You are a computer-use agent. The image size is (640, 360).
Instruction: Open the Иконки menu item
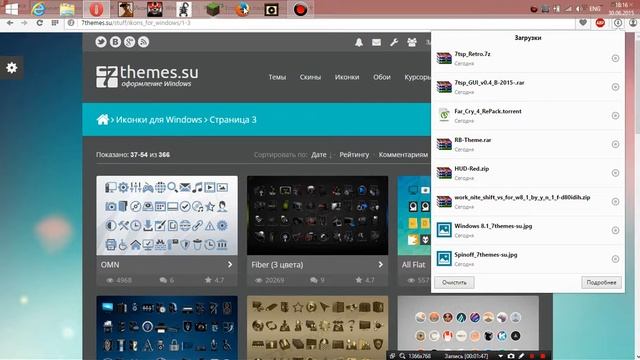(x=347, y=77)
